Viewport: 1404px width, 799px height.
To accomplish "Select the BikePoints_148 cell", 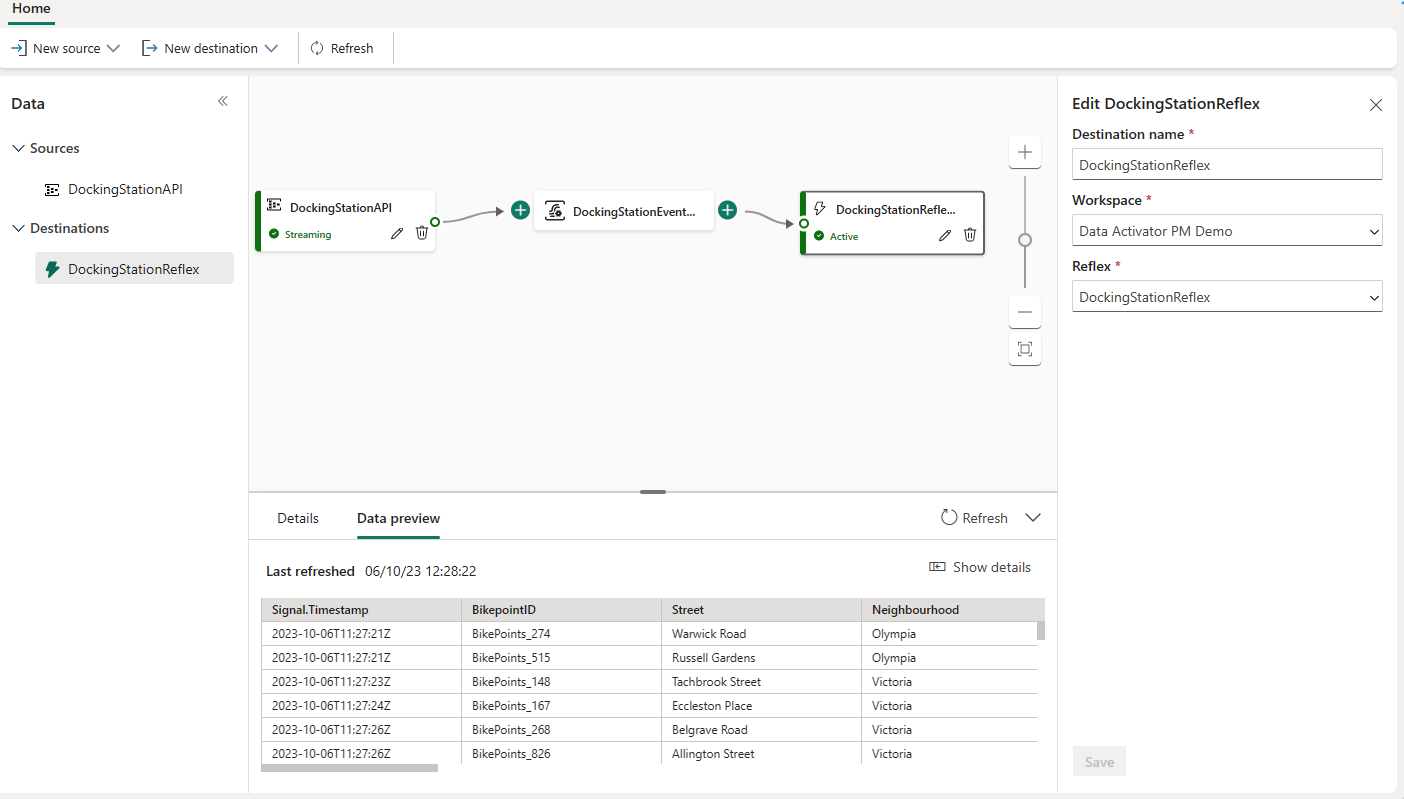I will [x=561, y=682].
